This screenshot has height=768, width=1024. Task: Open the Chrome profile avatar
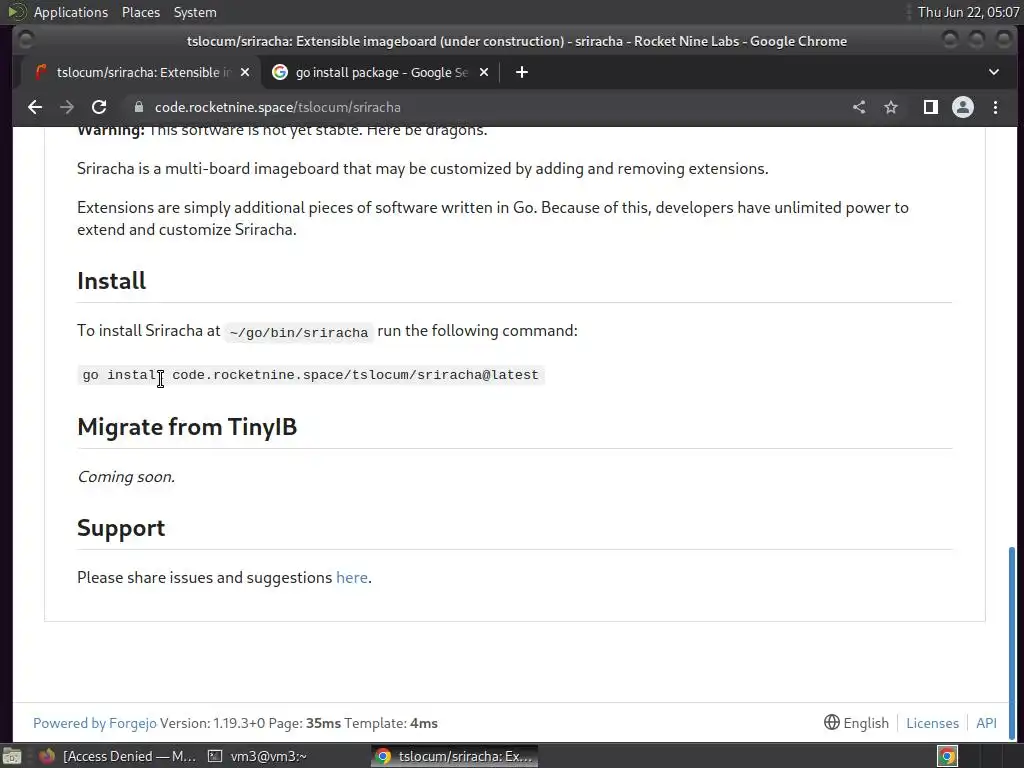click(x=963, y=107)
